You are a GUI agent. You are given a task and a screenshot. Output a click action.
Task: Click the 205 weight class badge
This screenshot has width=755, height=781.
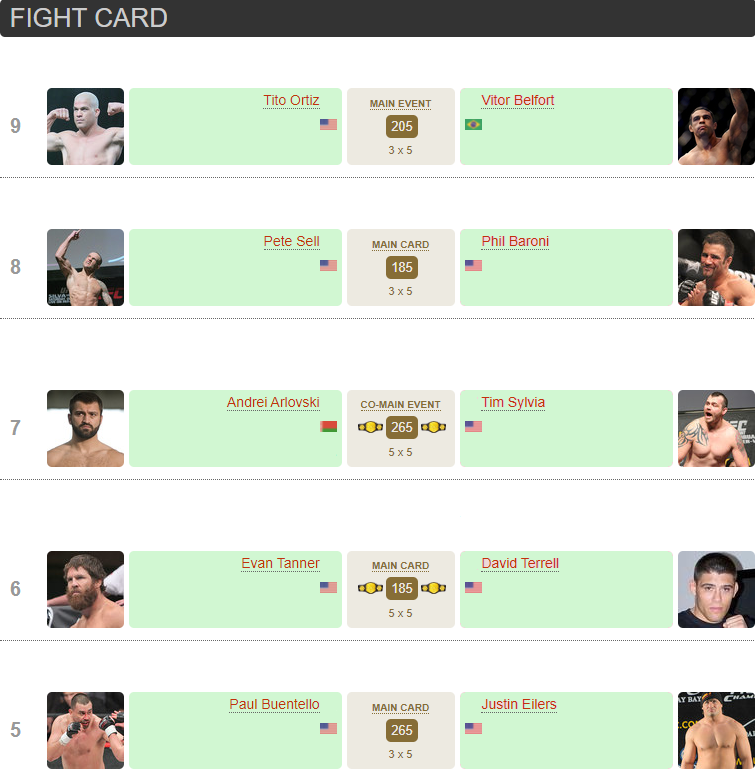(x=401, y=126)
